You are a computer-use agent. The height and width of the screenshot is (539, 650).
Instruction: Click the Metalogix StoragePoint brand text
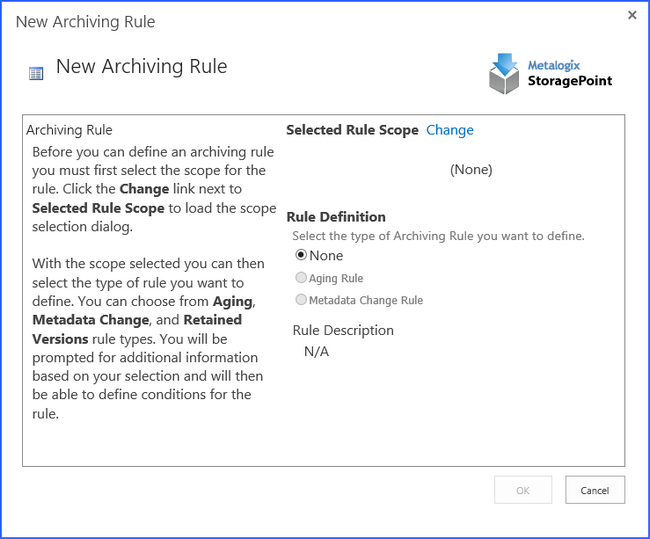coord(570,74)
